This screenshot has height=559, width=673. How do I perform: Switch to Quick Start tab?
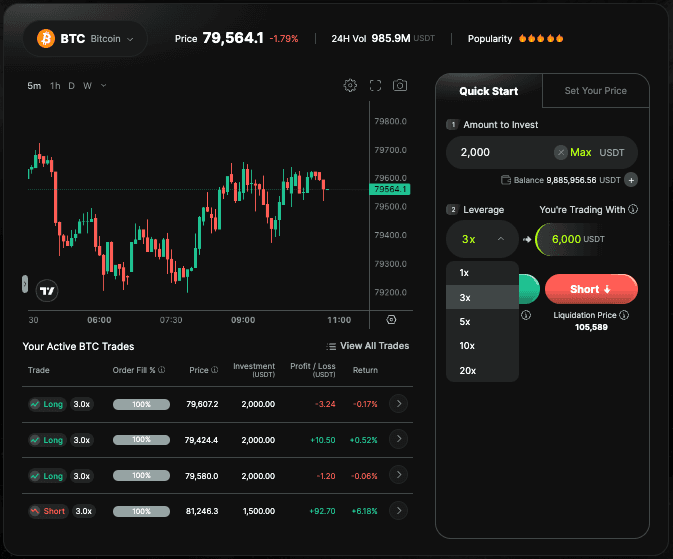click(x=489, y=91)
